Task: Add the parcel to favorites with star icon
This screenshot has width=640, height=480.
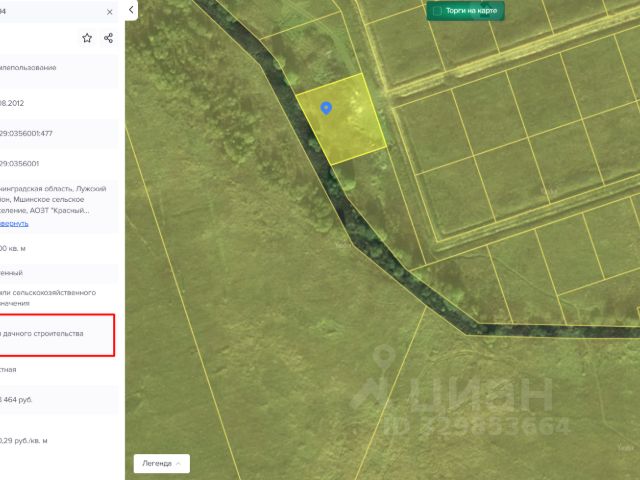Action: point(87,38)
